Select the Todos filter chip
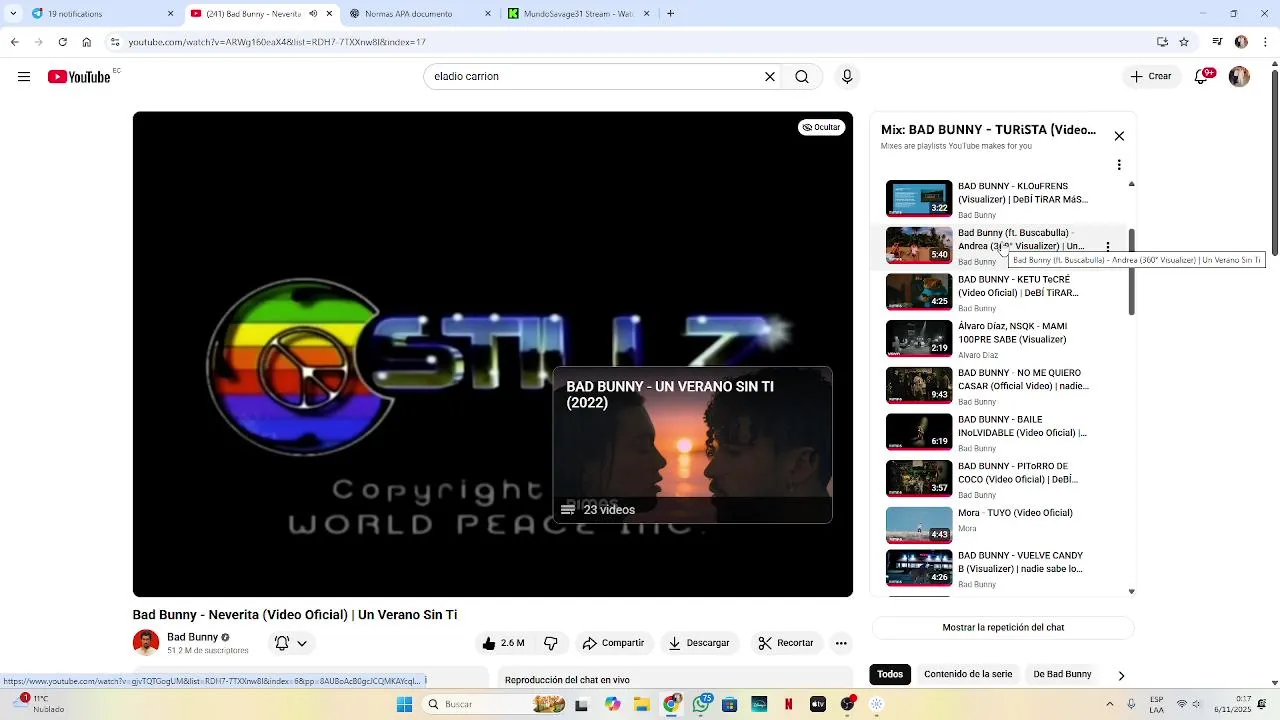The image size is (1280, 720). tap(890, 674)
